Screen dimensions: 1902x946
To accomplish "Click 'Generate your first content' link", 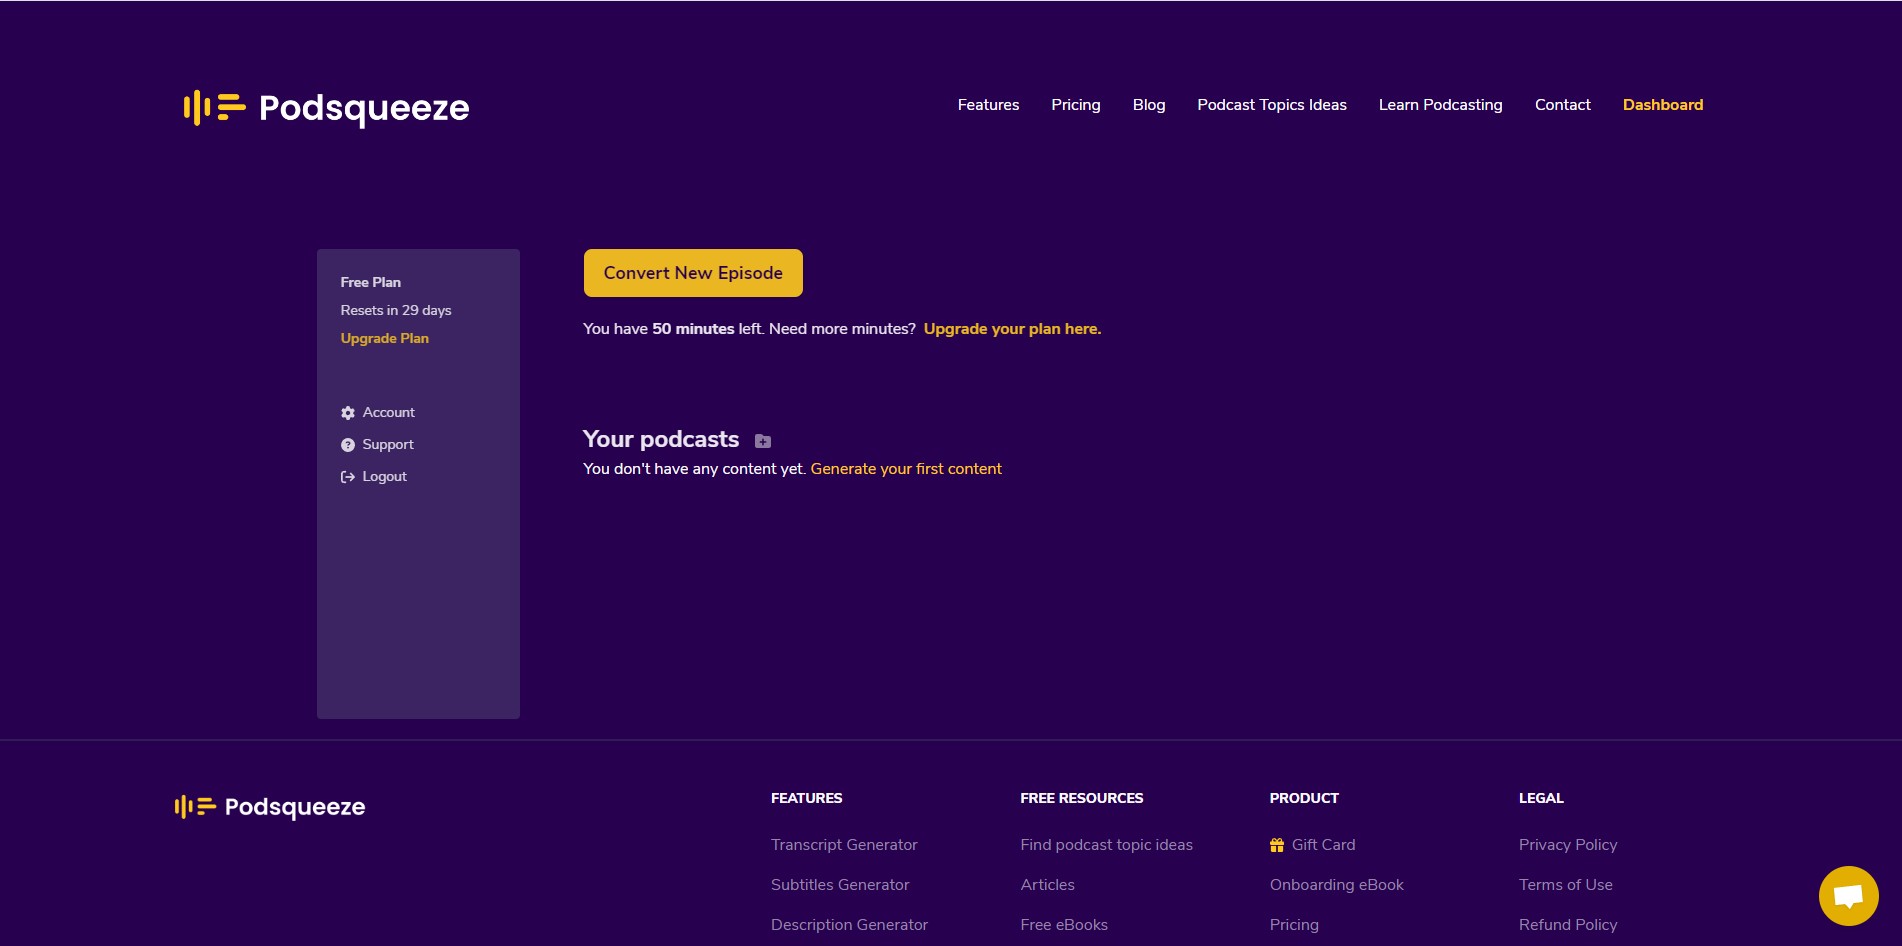I will [906, 469].
